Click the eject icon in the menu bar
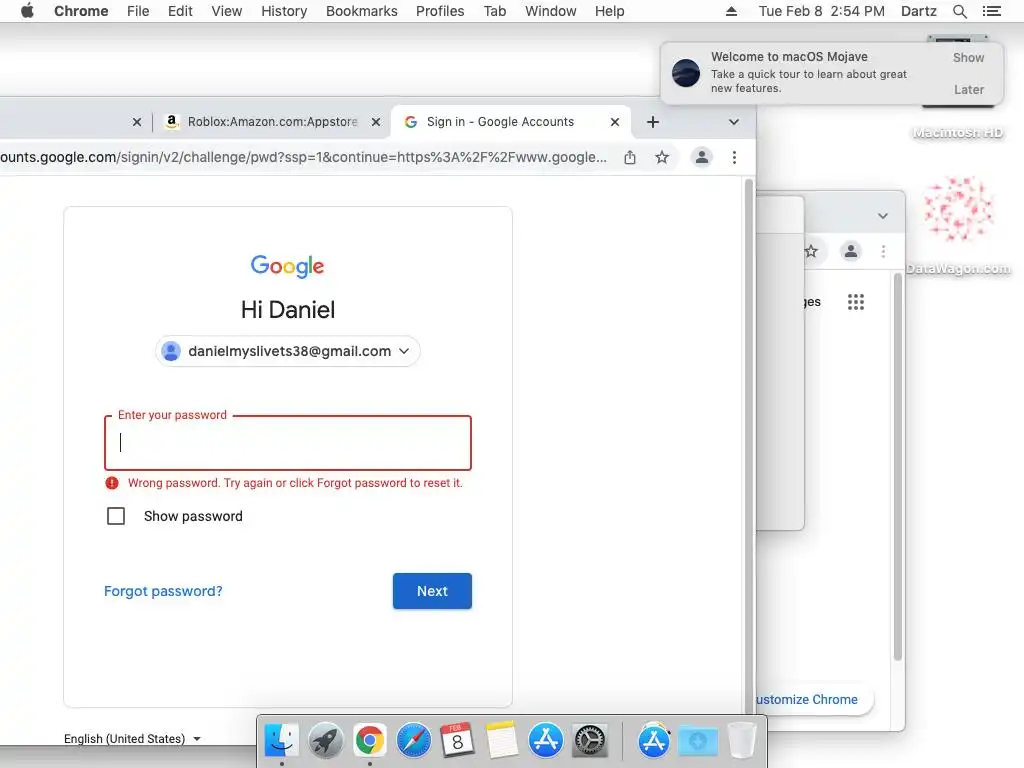The height and width of the screenshot is (768, 1024). tap(731, 11)
